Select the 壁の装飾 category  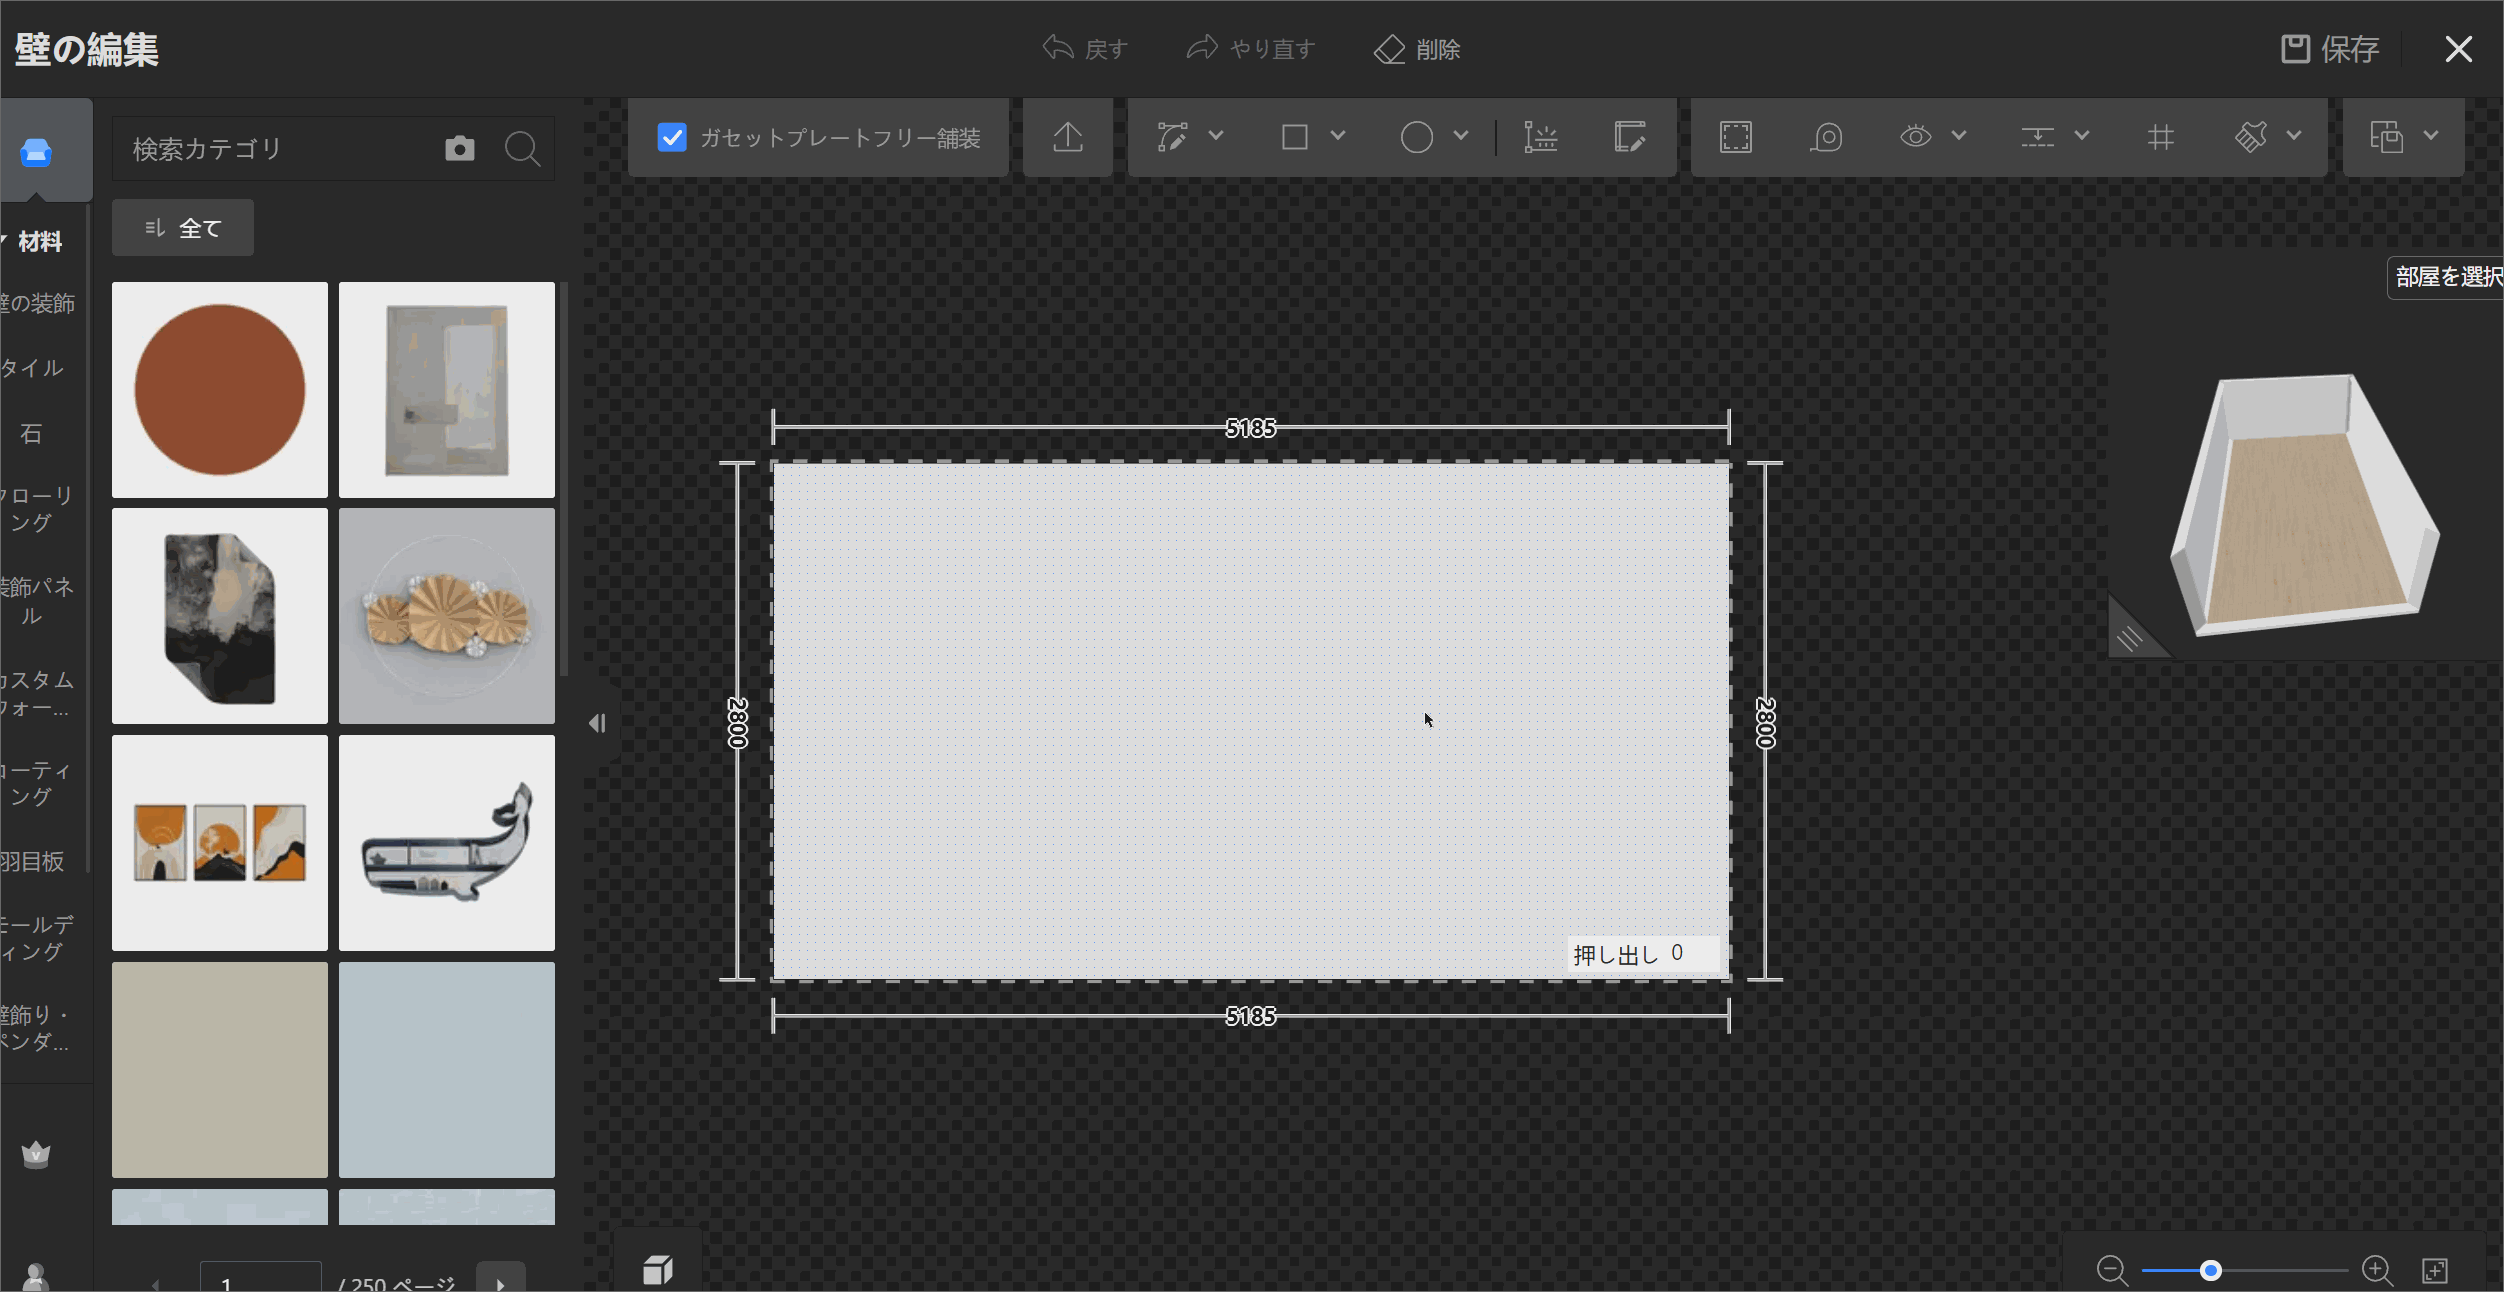point(38,303)
